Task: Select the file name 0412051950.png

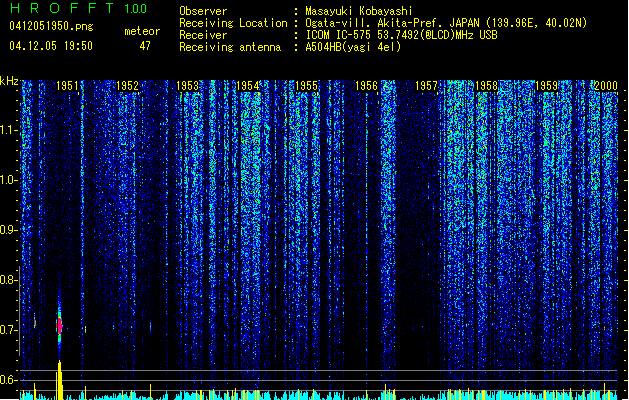Action: [51, 26]
